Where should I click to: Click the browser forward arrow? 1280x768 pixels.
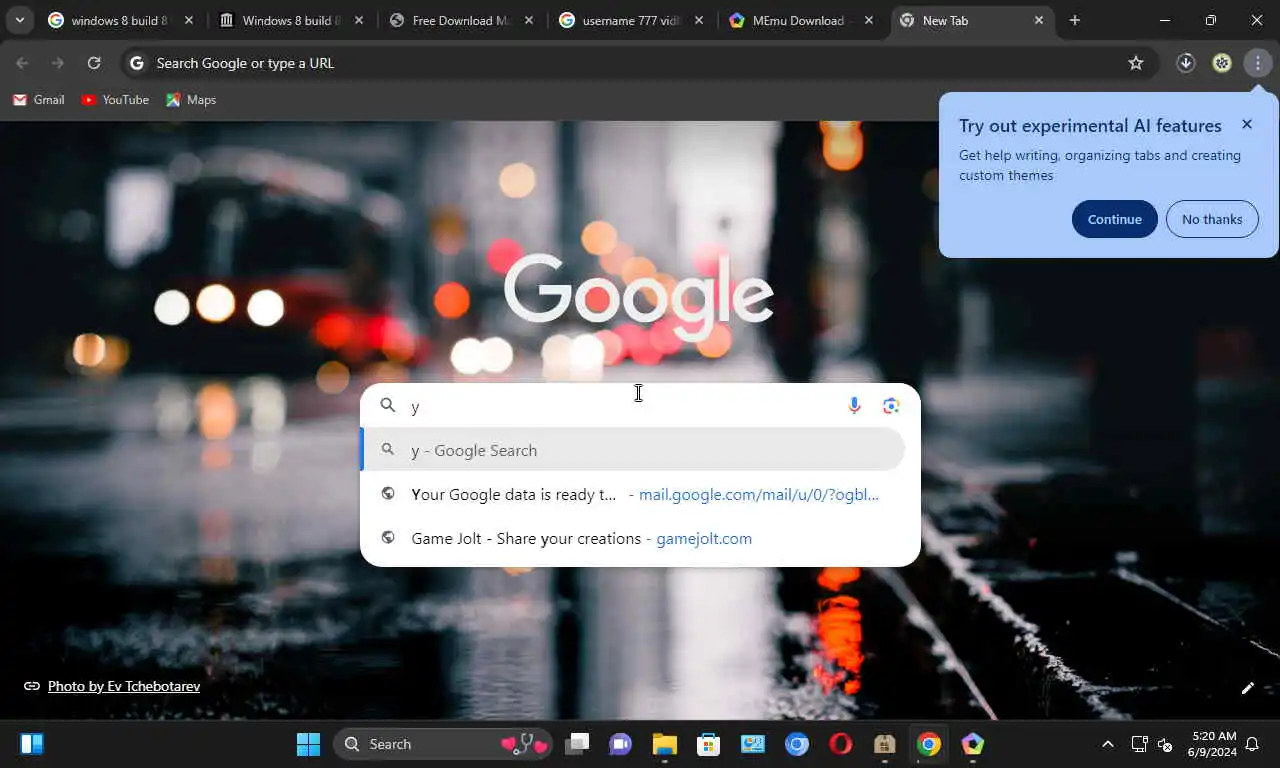click(58, 63)
